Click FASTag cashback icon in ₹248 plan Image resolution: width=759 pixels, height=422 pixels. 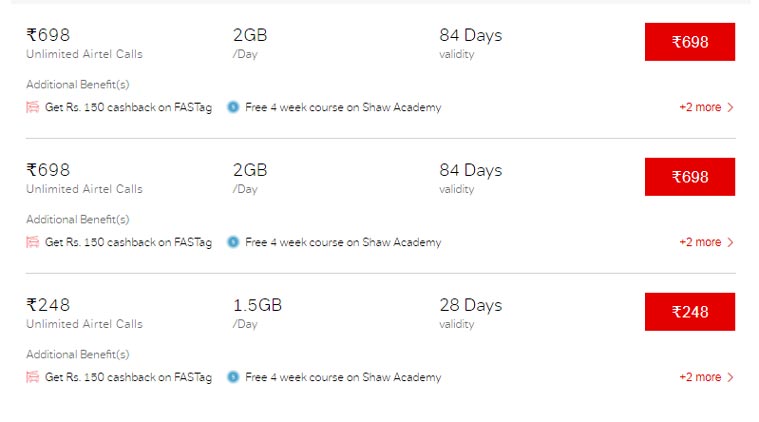point(33,377)
